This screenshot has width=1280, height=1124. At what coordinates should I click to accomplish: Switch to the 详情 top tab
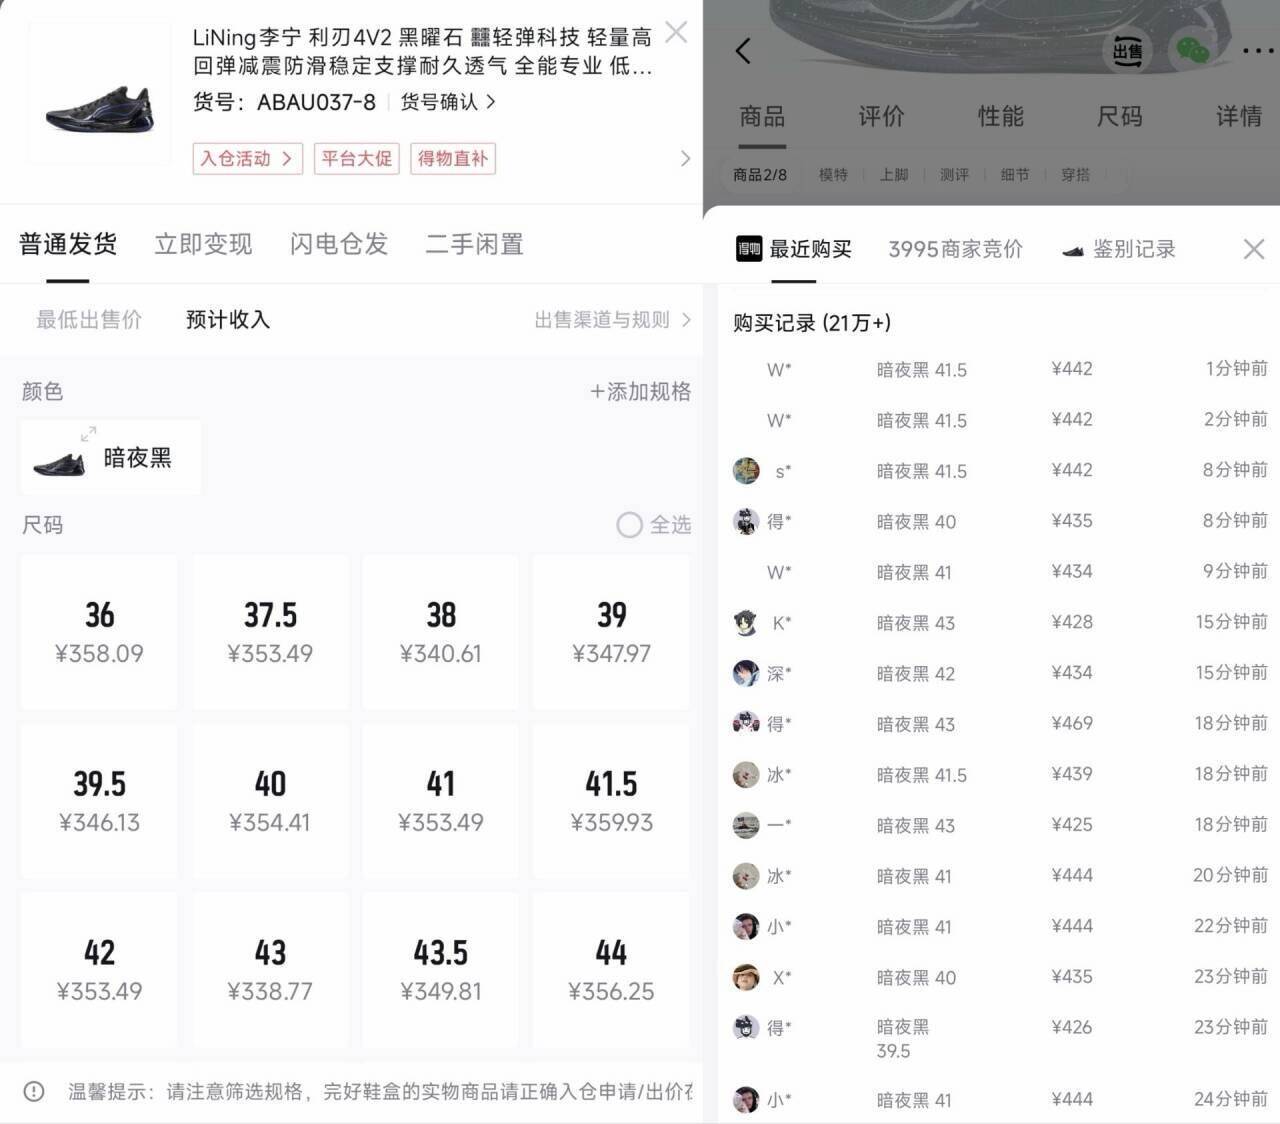tap(1238, 117)
